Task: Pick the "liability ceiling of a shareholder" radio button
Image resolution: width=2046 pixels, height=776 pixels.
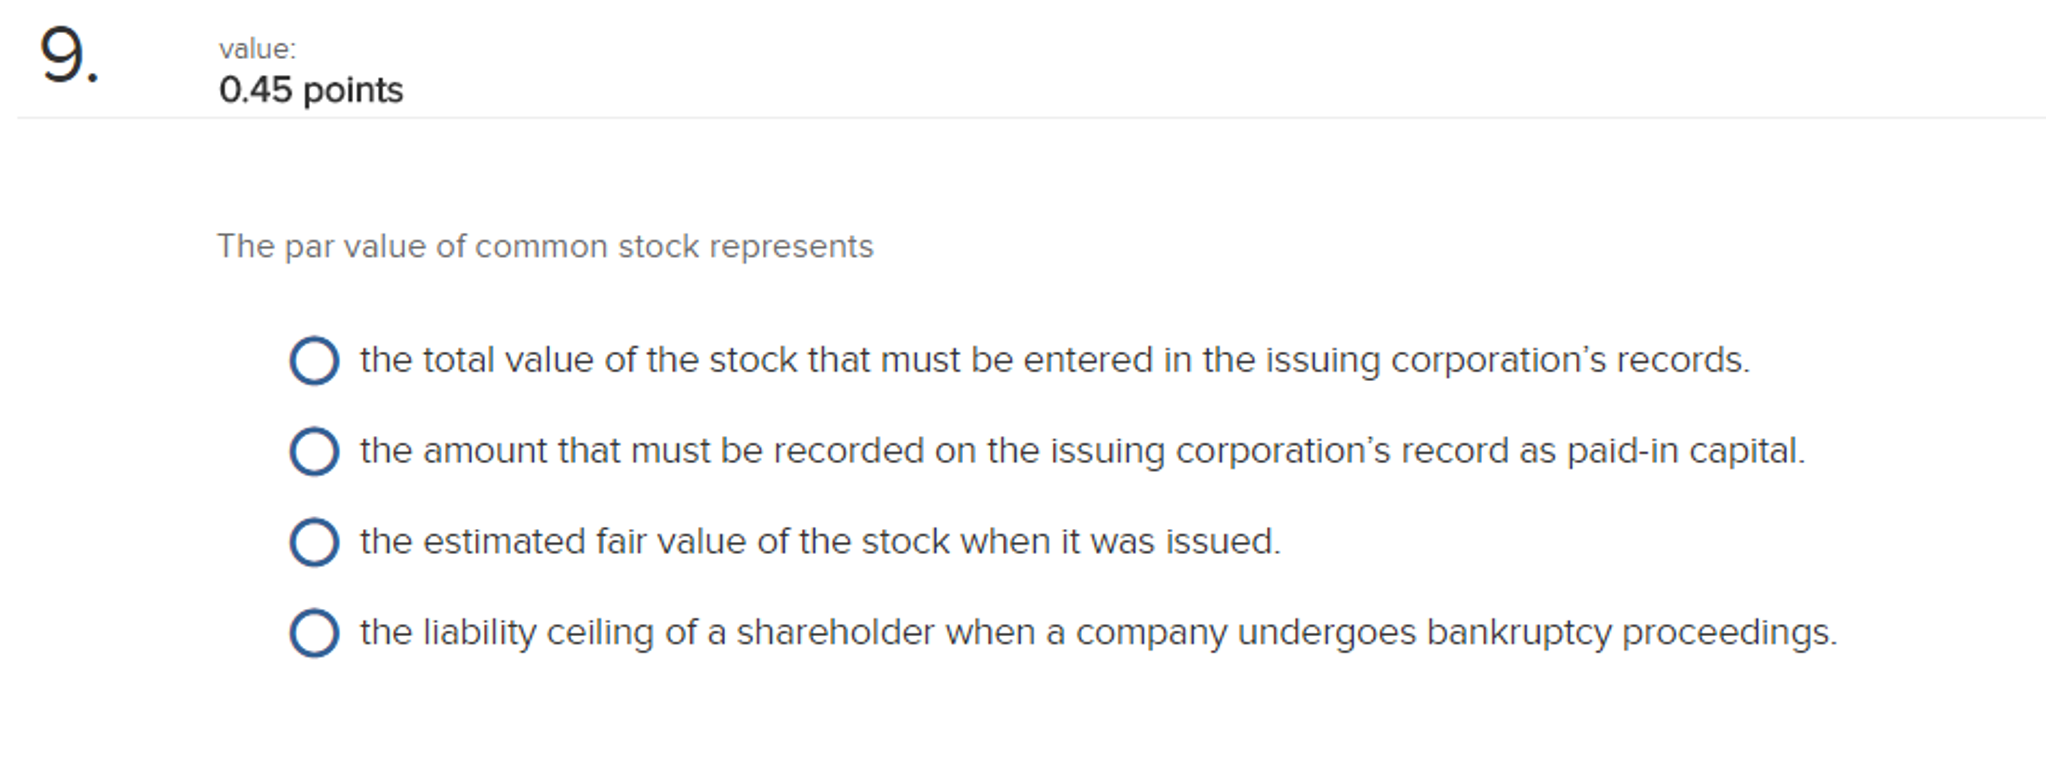Action: click(314, 633)
